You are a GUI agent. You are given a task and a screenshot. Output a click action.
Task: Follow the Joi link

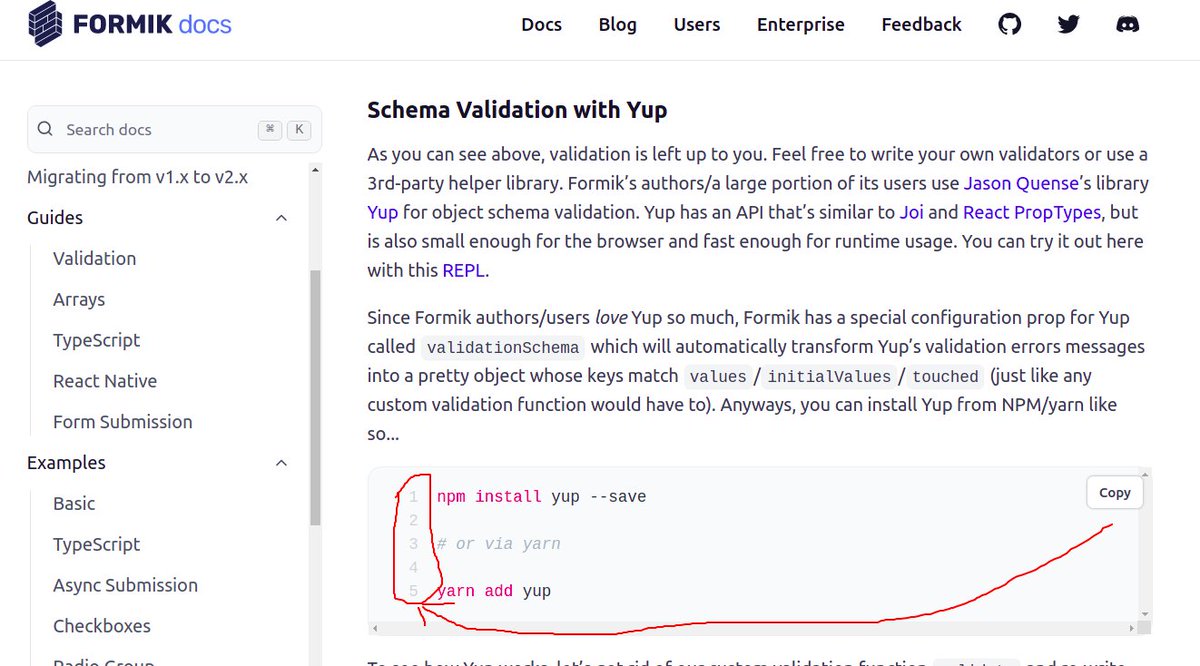[912, 212]
